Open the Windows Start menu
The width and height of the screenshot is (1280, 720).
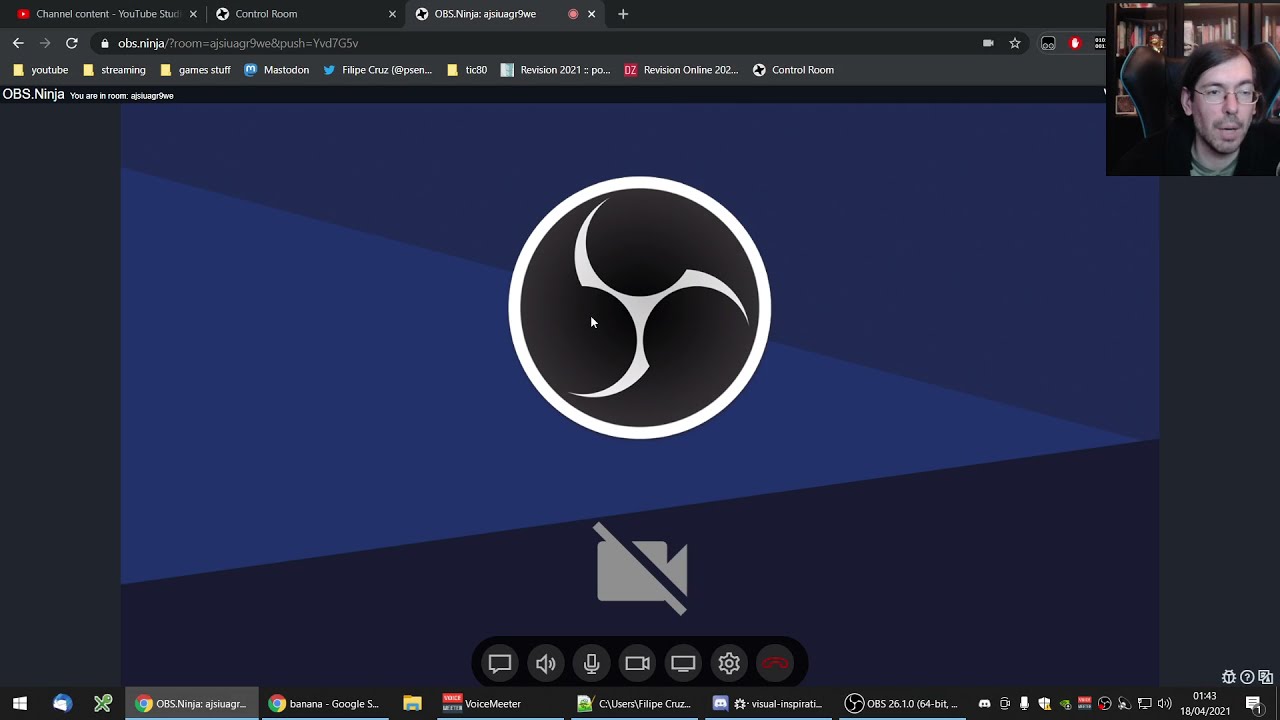(x=20, y=704)
